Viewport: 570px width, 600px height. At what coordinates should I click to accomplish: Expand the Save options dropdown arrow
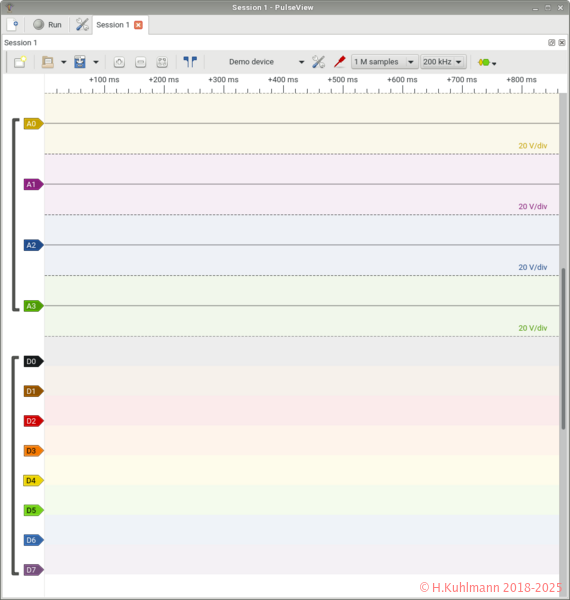(x=96, y=62)
